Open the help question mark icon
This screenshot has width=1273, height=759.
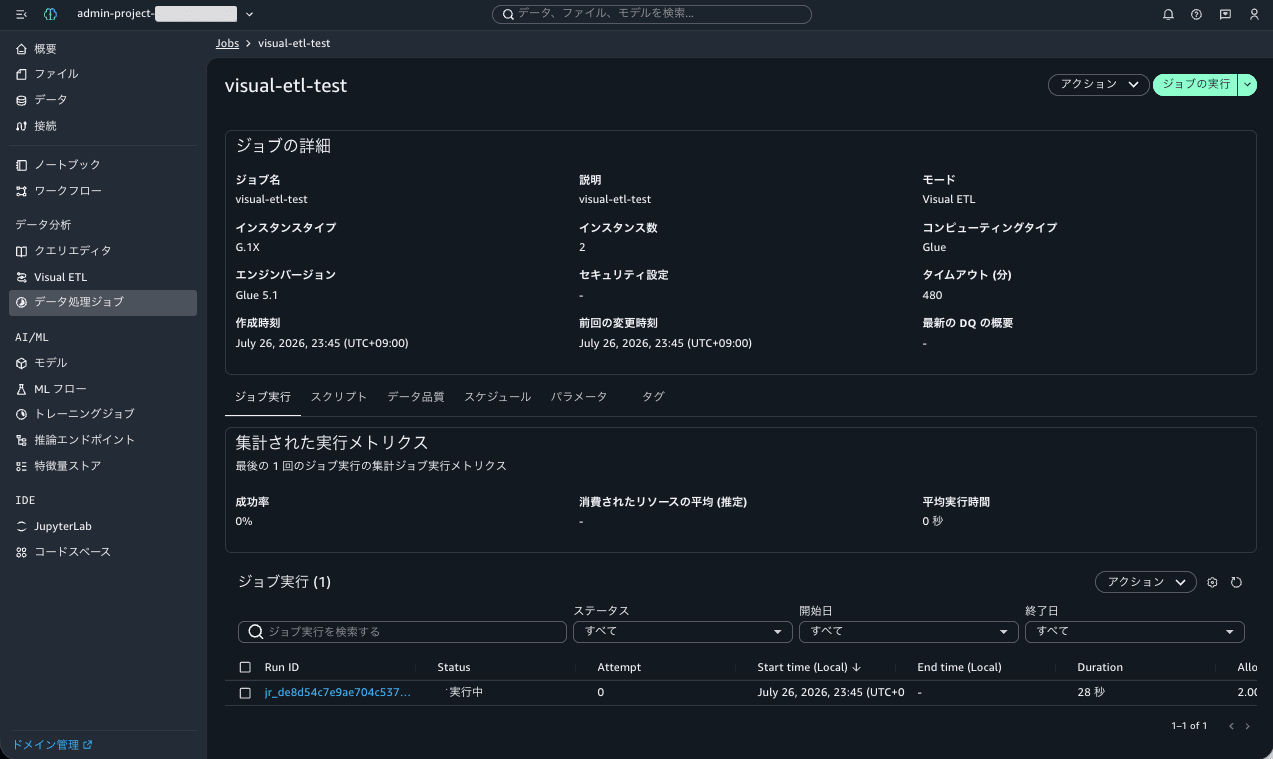pos(1196,15)
